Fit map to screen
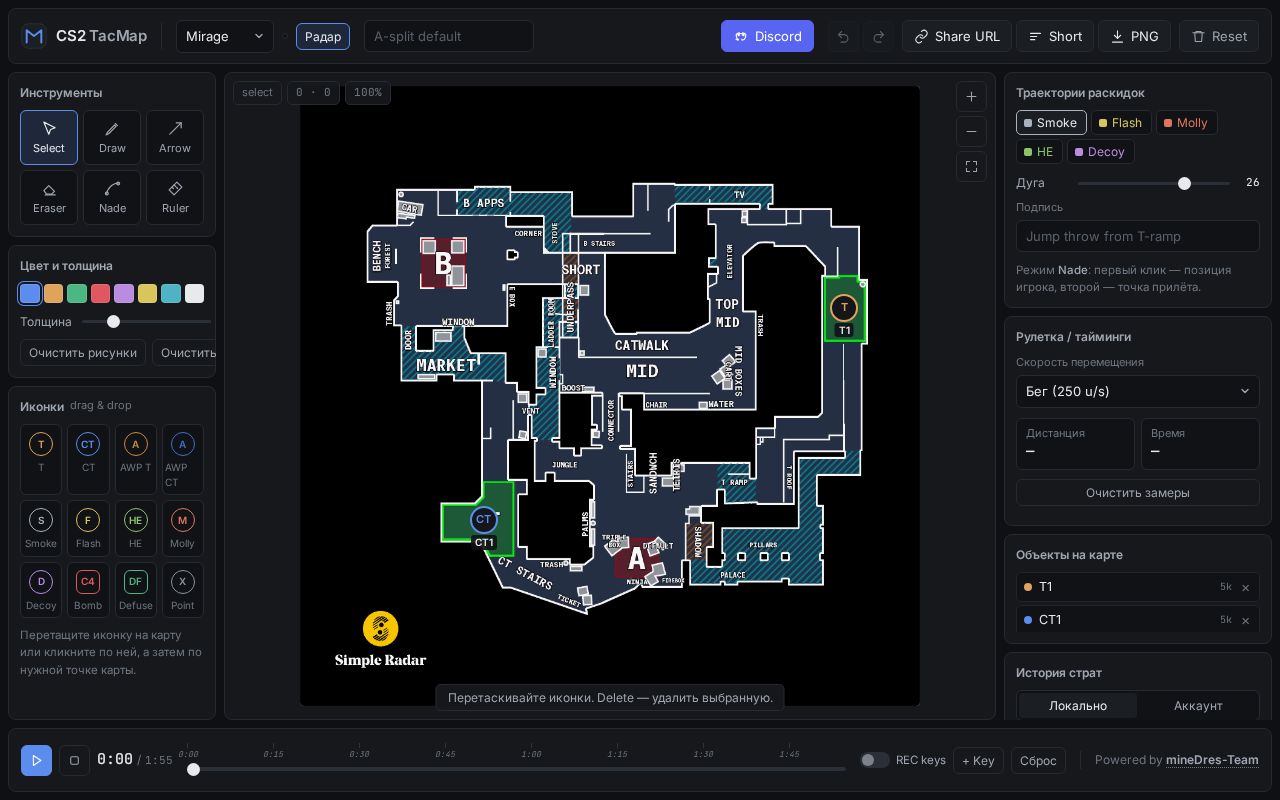This screenshot has width=1280, height=800. click(x=971, y=166)
